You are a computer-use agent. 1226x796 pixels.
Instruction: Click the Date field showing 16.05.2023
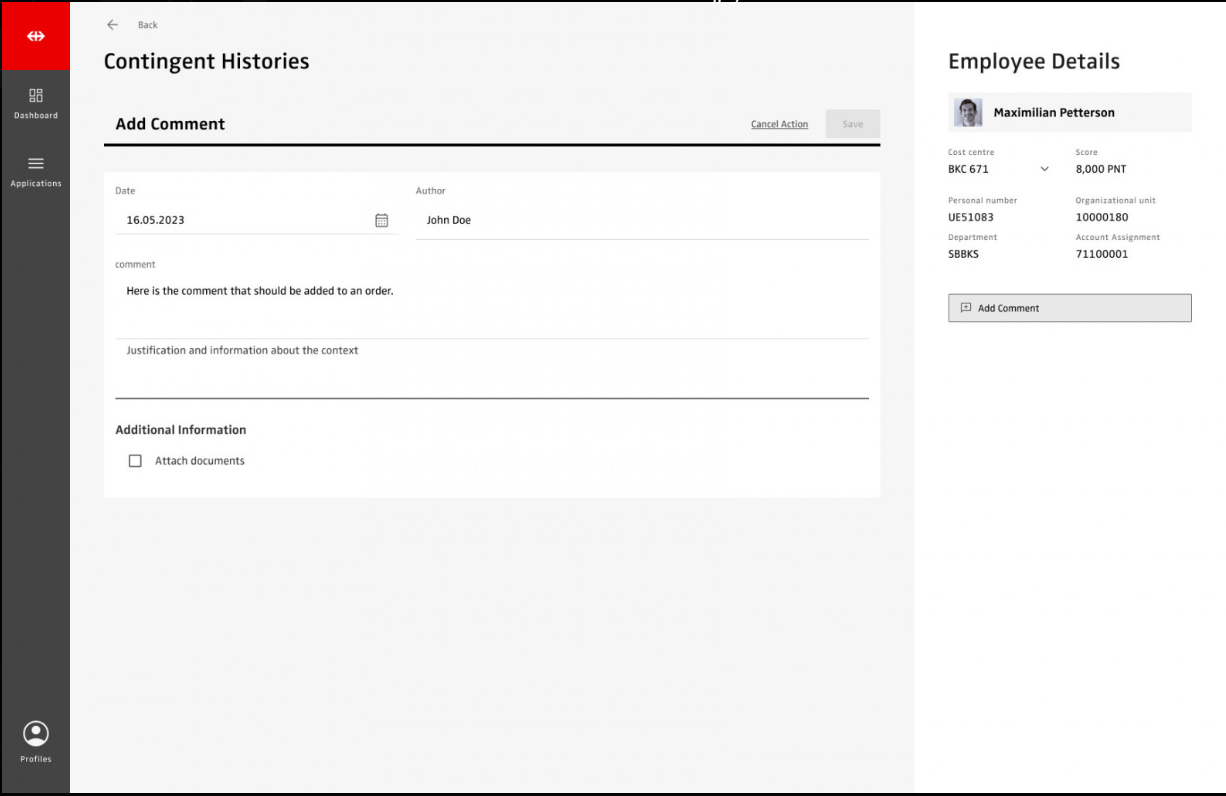pyautogui.click(x=240, y=220)
